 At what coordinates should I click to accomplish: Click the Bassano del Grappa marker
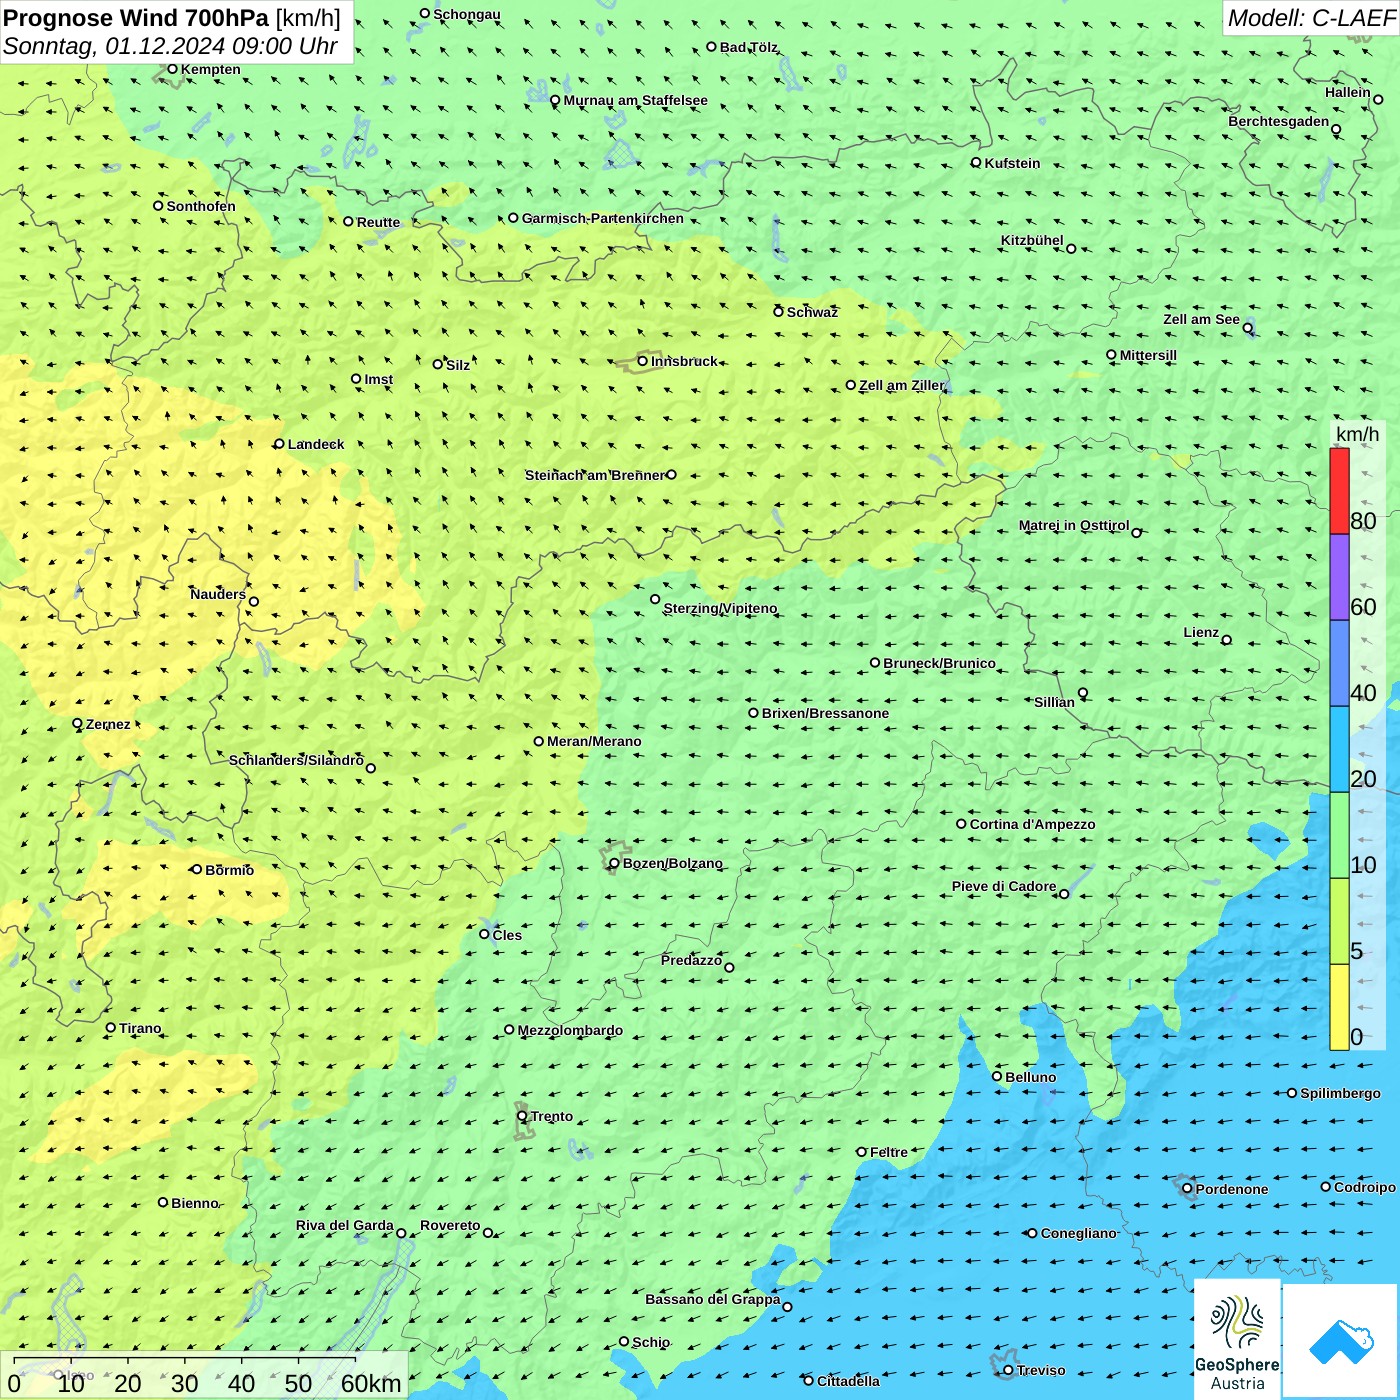[x=787, y=1306]
